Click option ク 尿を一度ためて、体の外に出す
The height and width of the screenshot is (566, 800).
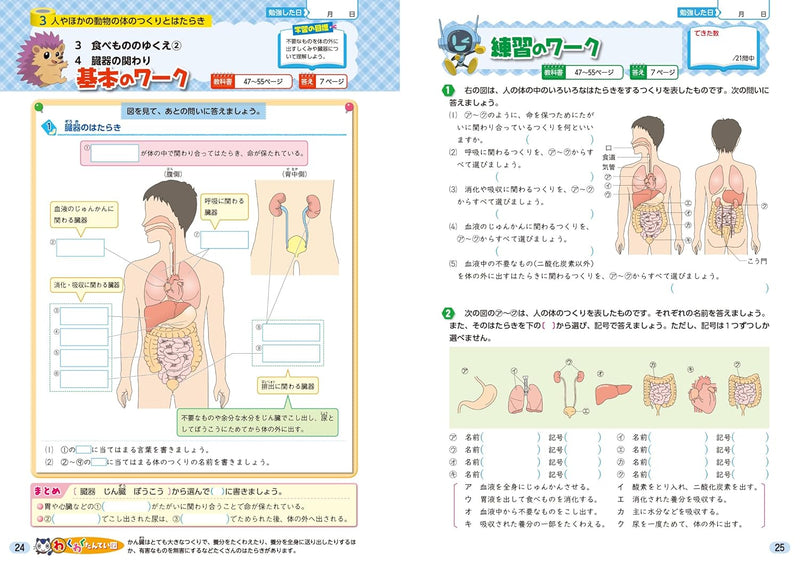[x=680, y=524]
